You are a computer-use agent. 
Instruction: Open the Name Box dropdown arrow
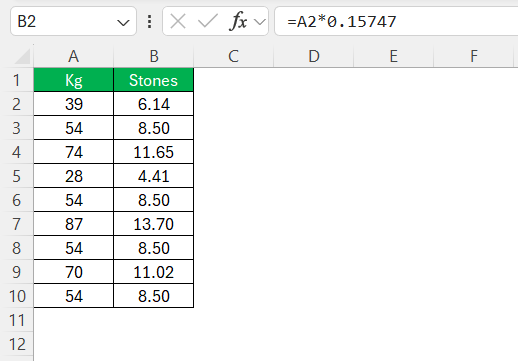[123, 23]
